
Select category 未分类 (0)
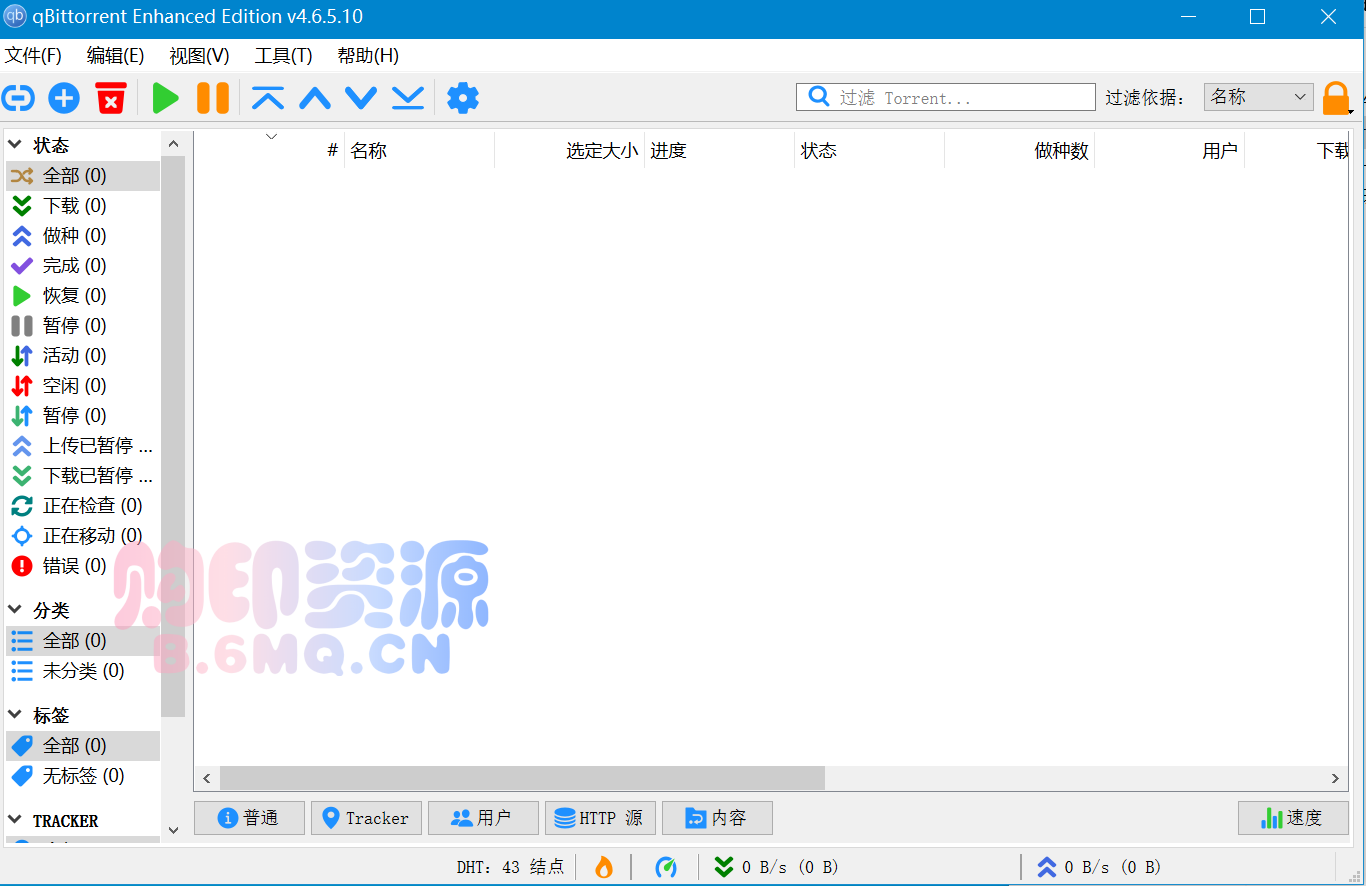coord(83,671)
